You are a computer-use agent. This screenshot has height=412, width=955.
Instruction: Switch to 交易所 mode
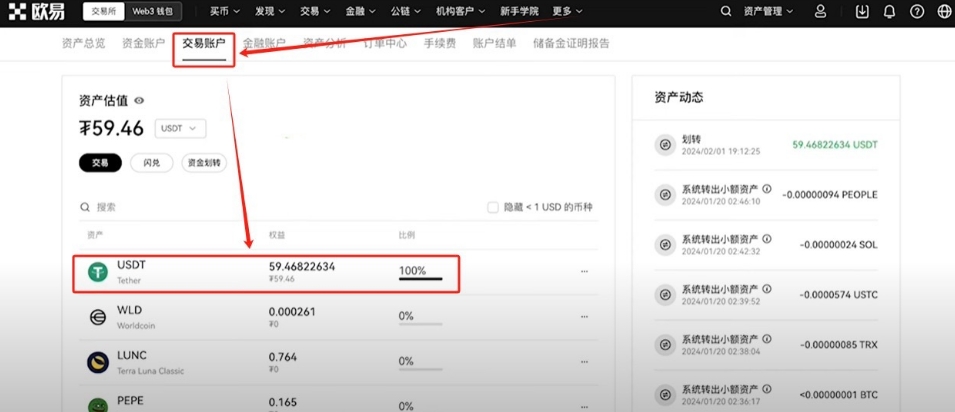pos(104,11)
